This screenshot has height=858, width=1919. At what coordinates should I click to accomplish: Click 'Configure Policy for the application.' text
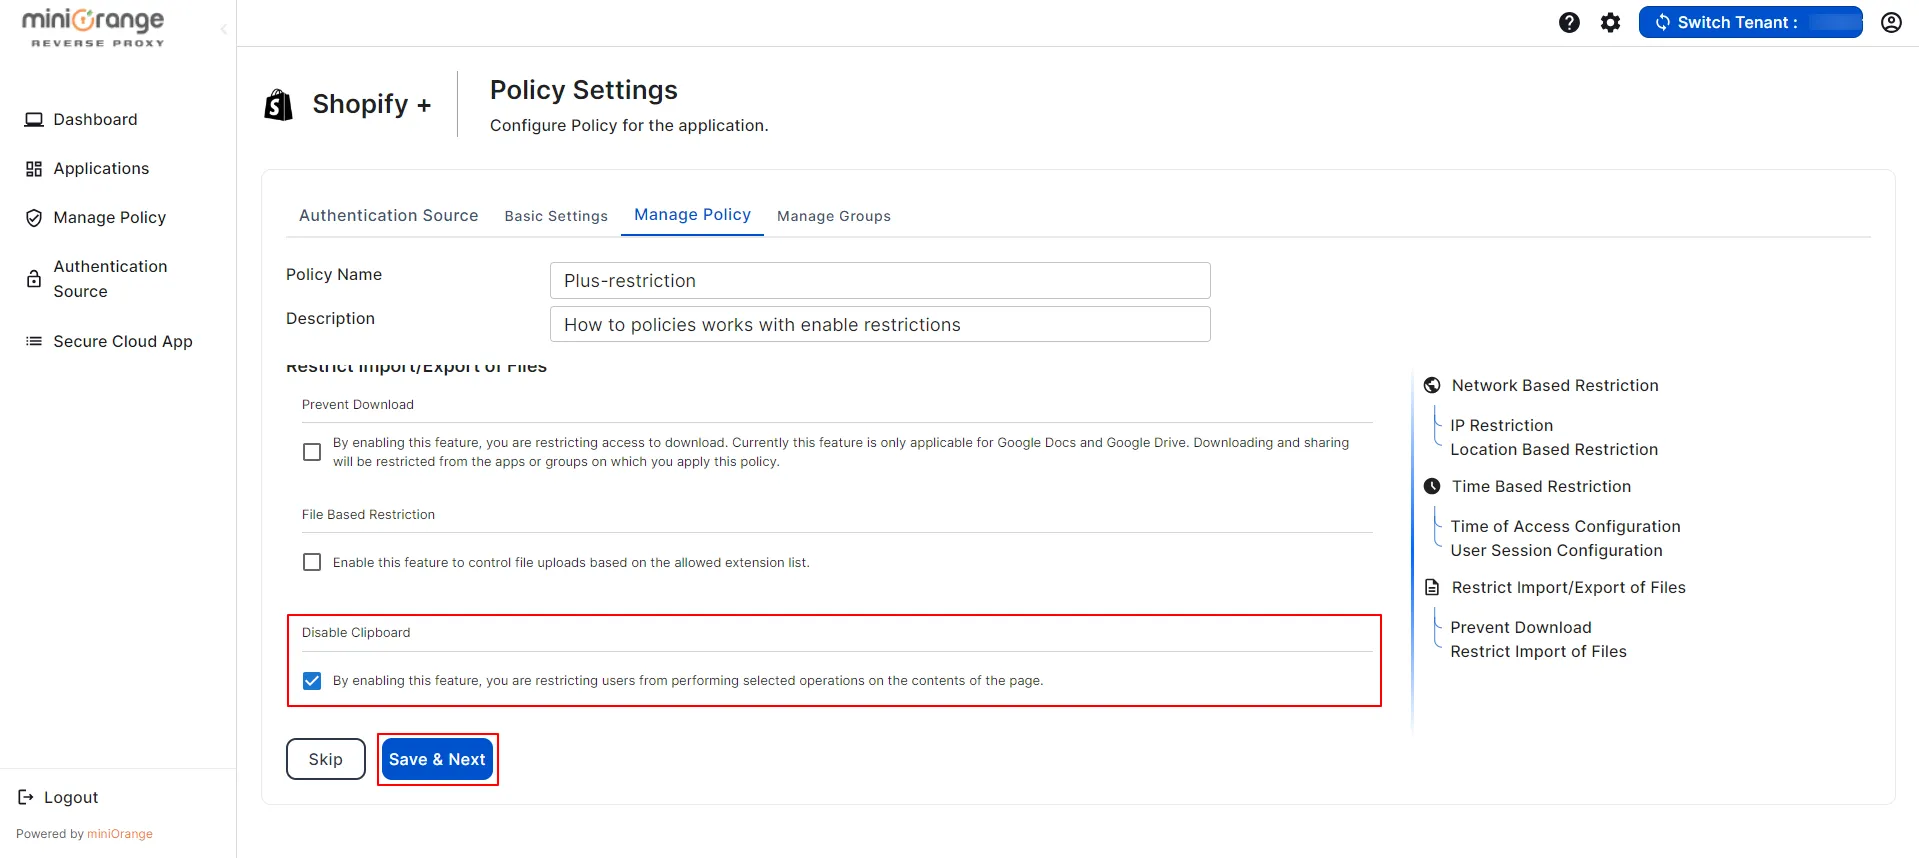629,125
